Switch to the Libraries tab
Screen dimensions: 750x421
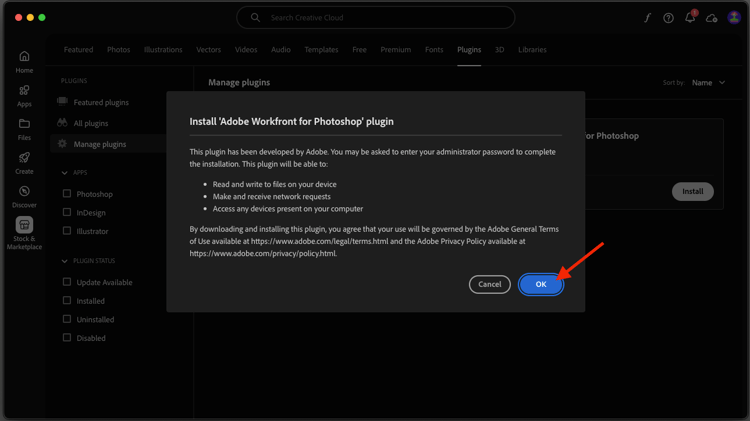(532, 50)
